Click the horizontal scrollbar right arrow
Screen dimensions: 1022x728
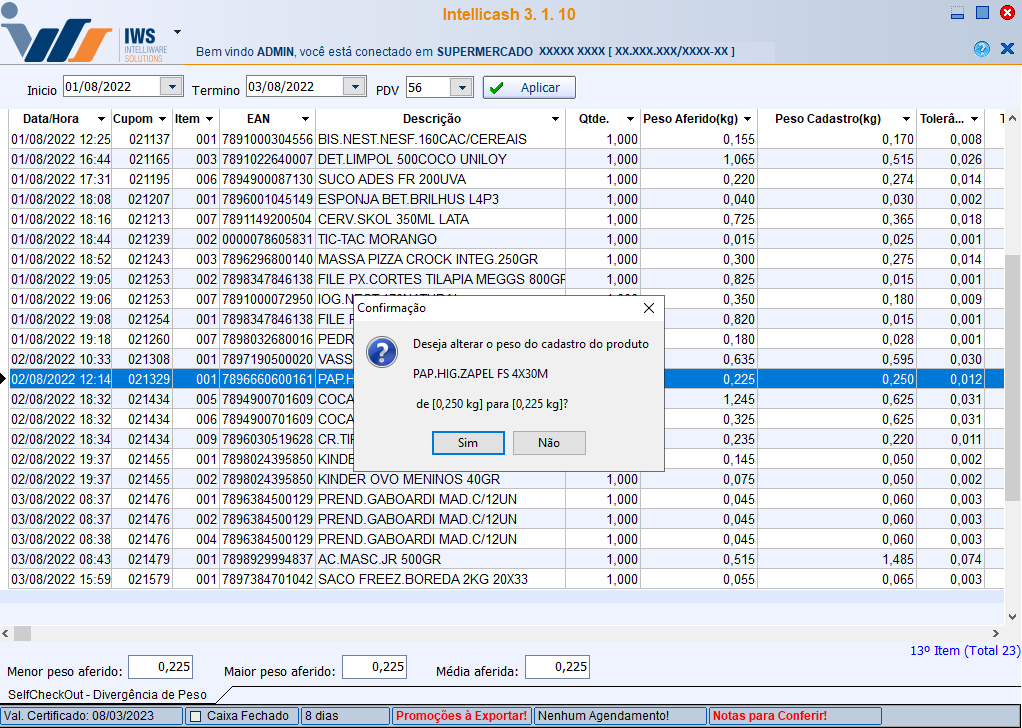(x=995, y=633)
